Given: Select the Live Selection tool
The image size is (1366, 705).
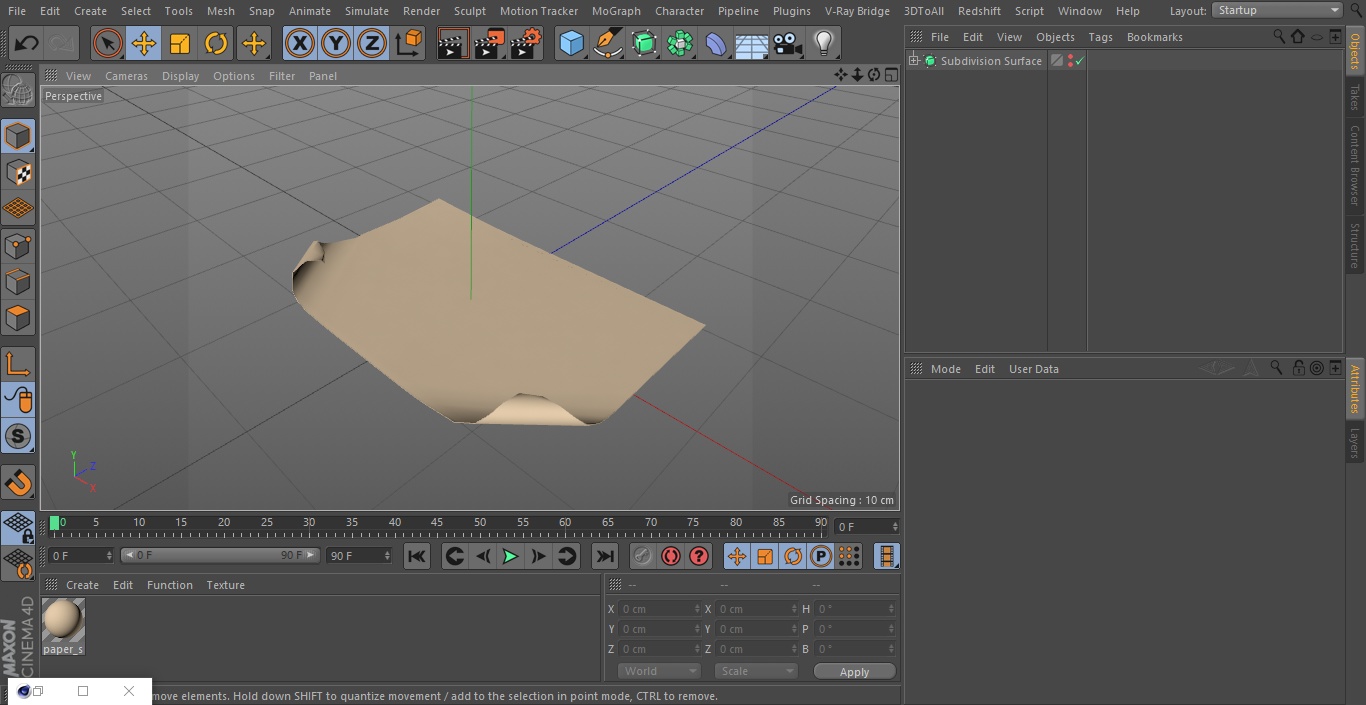Looking at the screenshot, I should [108, 44].
